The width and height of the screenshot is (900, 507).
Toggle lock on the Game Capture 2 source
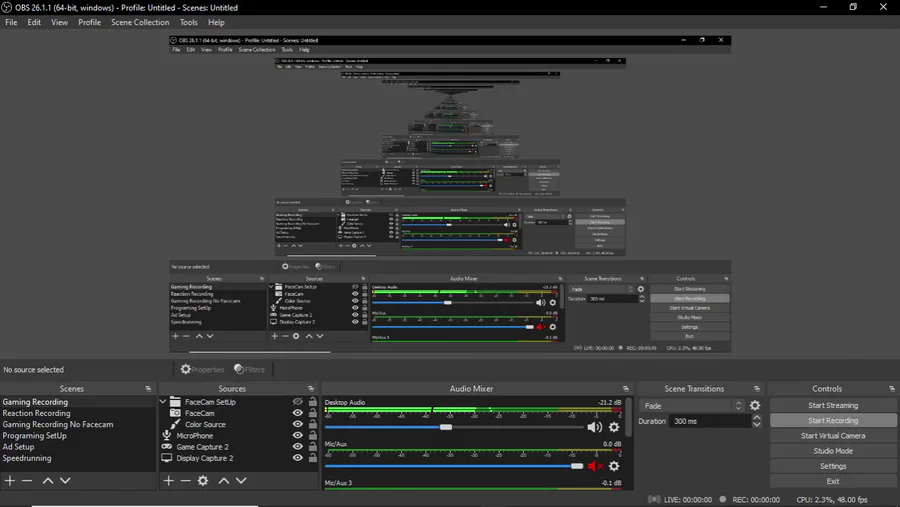(312, 447)
